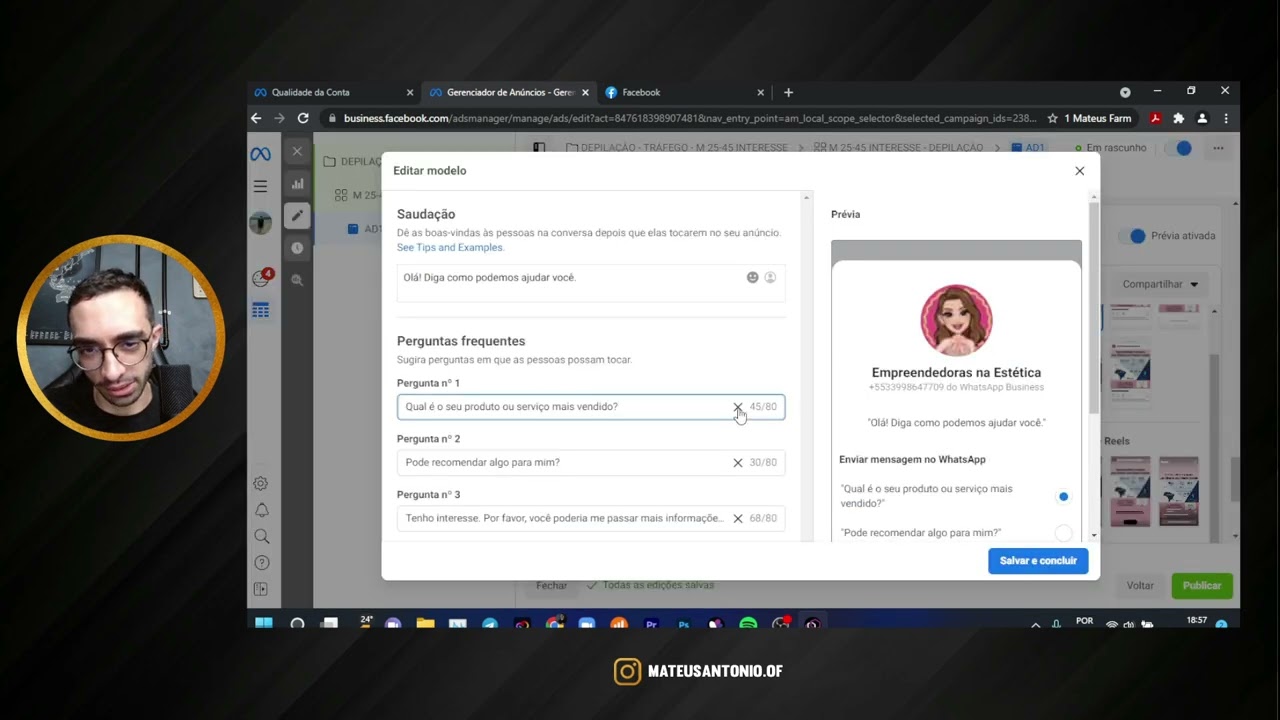Screen dimensions: 1280x720
Task: Open the bar chart insights icon
Action: pyautogui.click(x=297, y=184)
